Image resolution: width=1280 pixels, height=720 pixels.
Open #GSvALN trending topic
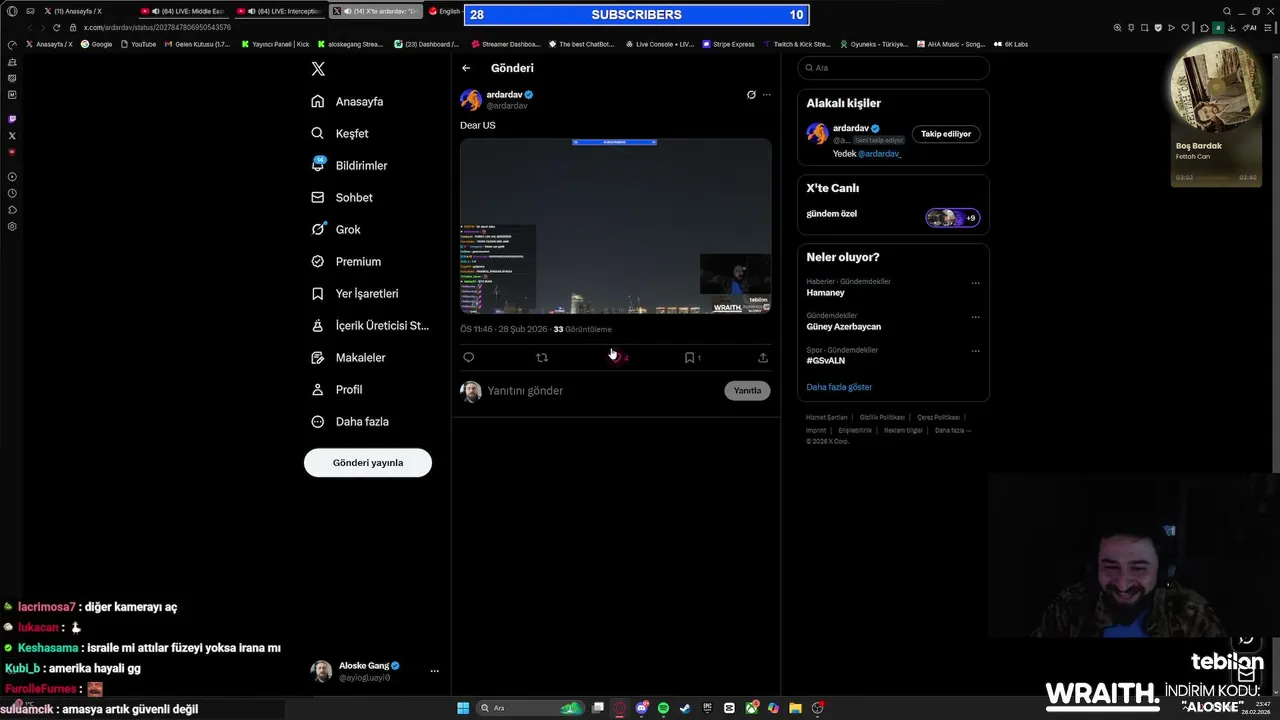(x=826, y=361)
